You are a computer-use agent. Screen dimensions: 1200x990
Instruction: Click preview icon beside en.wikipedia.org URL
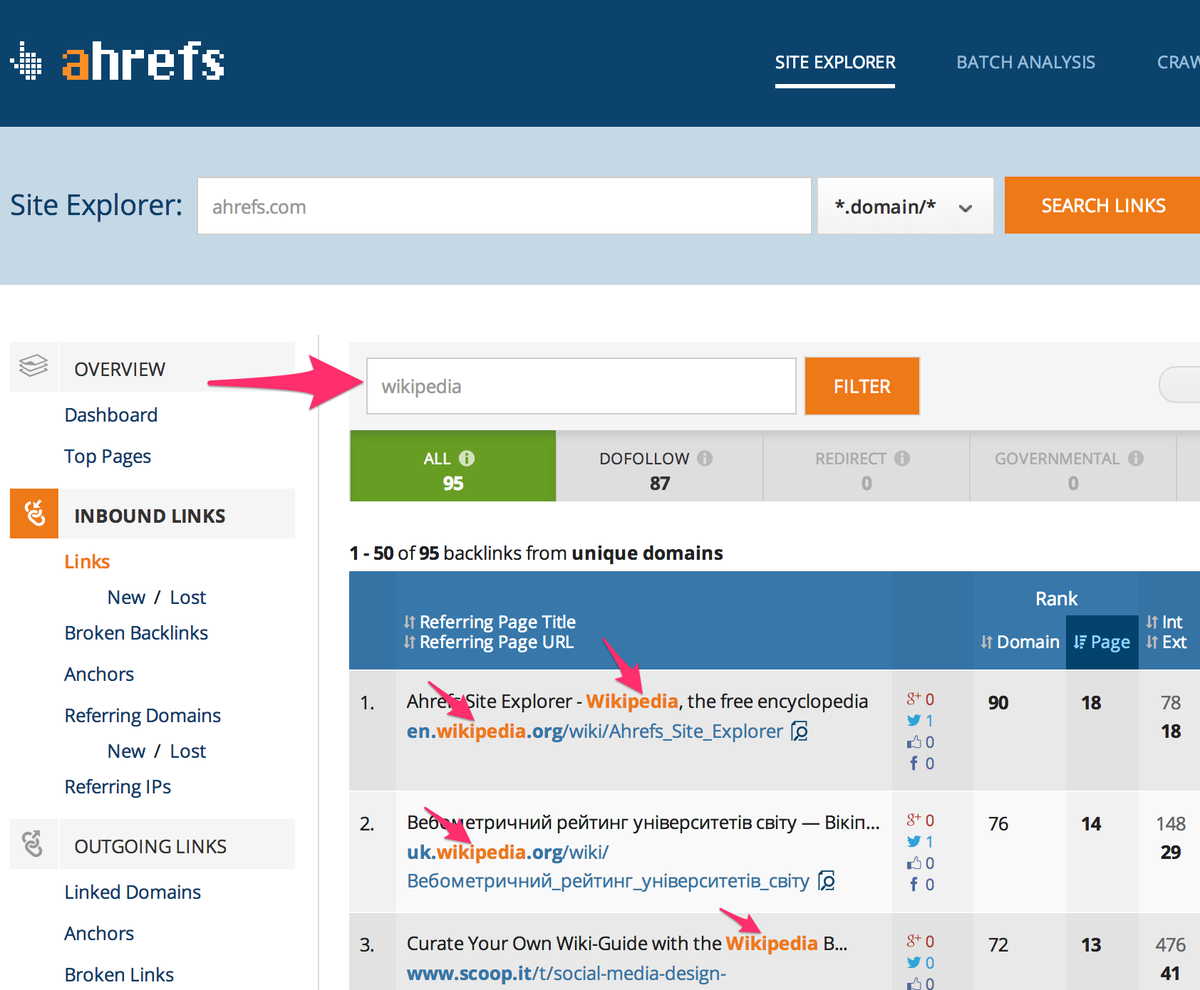coord(799,731)
